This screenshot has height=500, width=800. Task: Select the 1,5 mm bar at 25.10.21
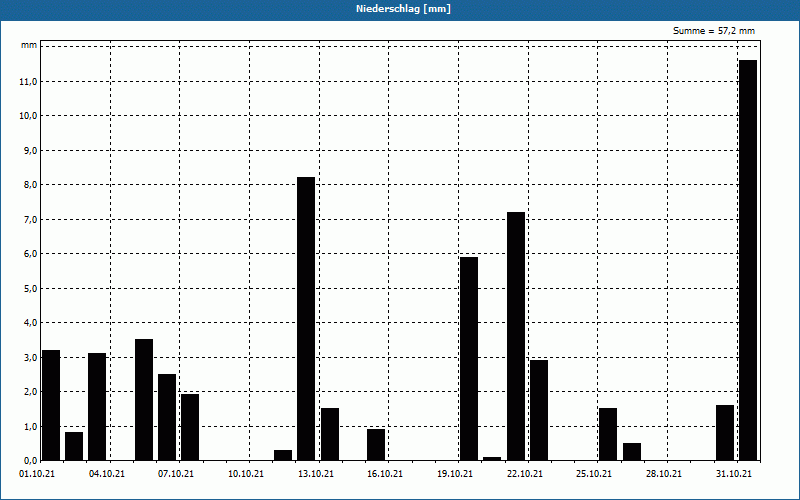[x=608, y=434]
